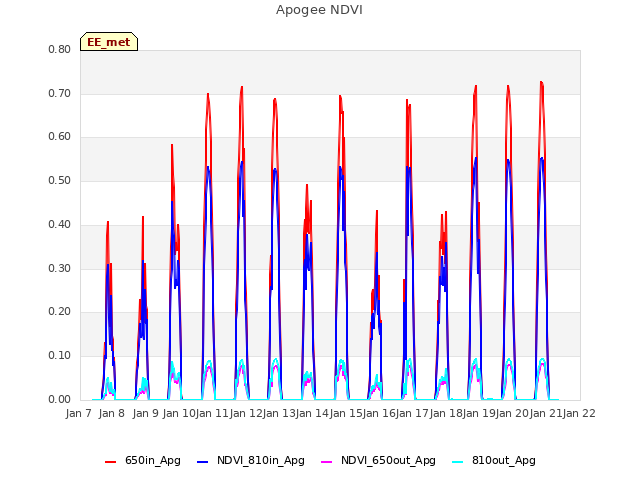640x480 pixels.
Task: Click the magenta NDVI_650out_Apg legend swatch
Action: (327, 462)
